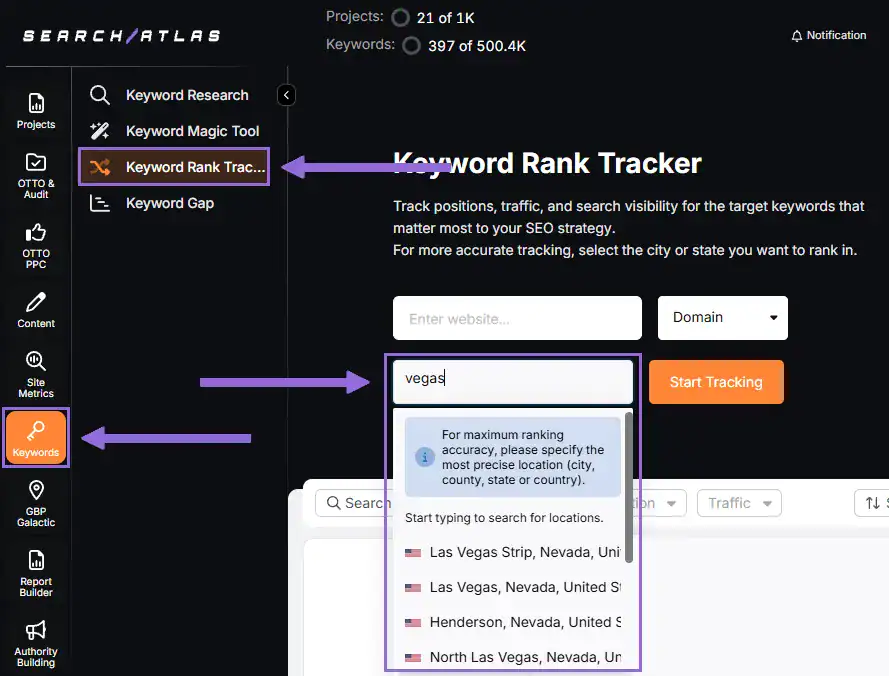Image resolution: width=889 pixels, height=676 pixels.
Task: Open Keyword Research
Action: point(186,94)
